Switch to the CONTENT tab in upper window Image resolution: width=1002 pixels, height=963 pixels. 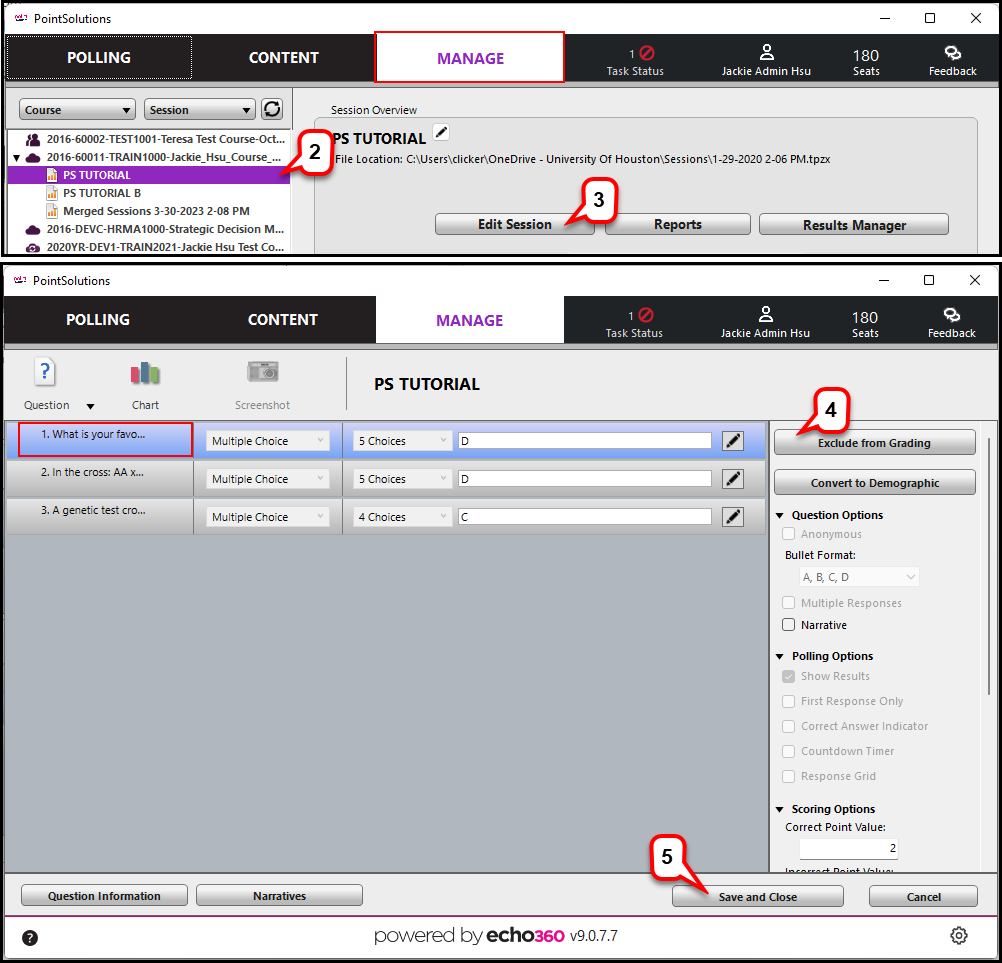point(283,58)
